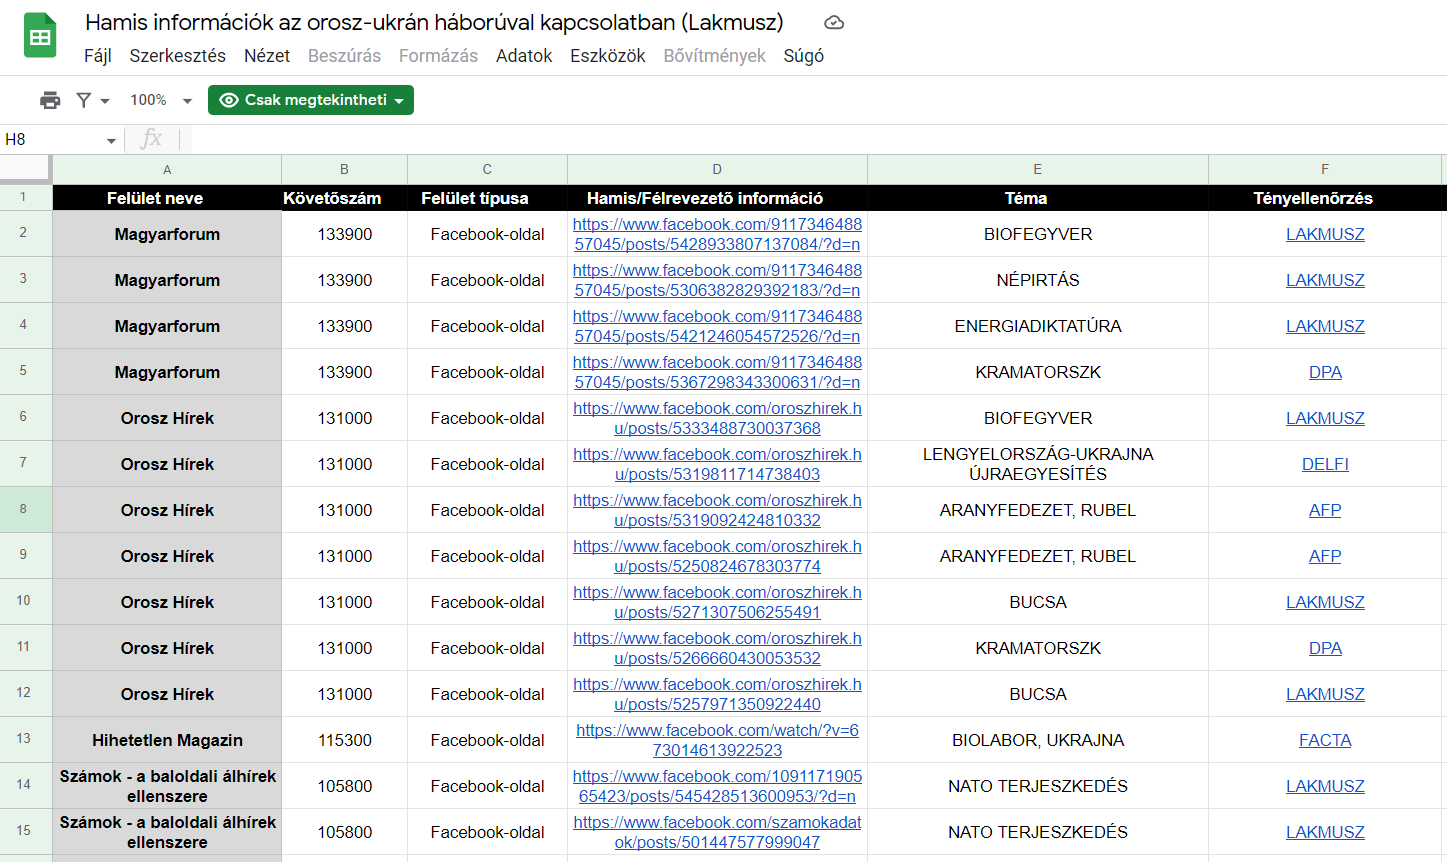Open the 'Csak megtekintheti' view-only dropdown

pyautogui.click(x=311, y=100)
